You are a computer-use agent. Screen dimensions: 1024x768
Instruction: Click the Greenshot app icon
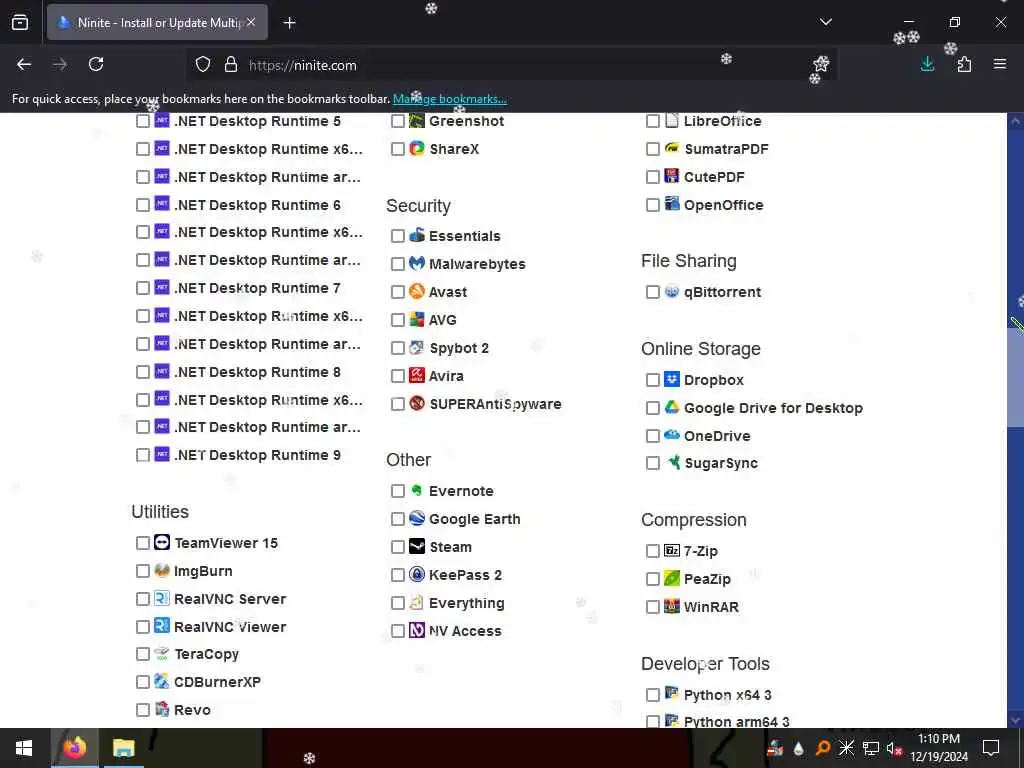click(417, 121)
